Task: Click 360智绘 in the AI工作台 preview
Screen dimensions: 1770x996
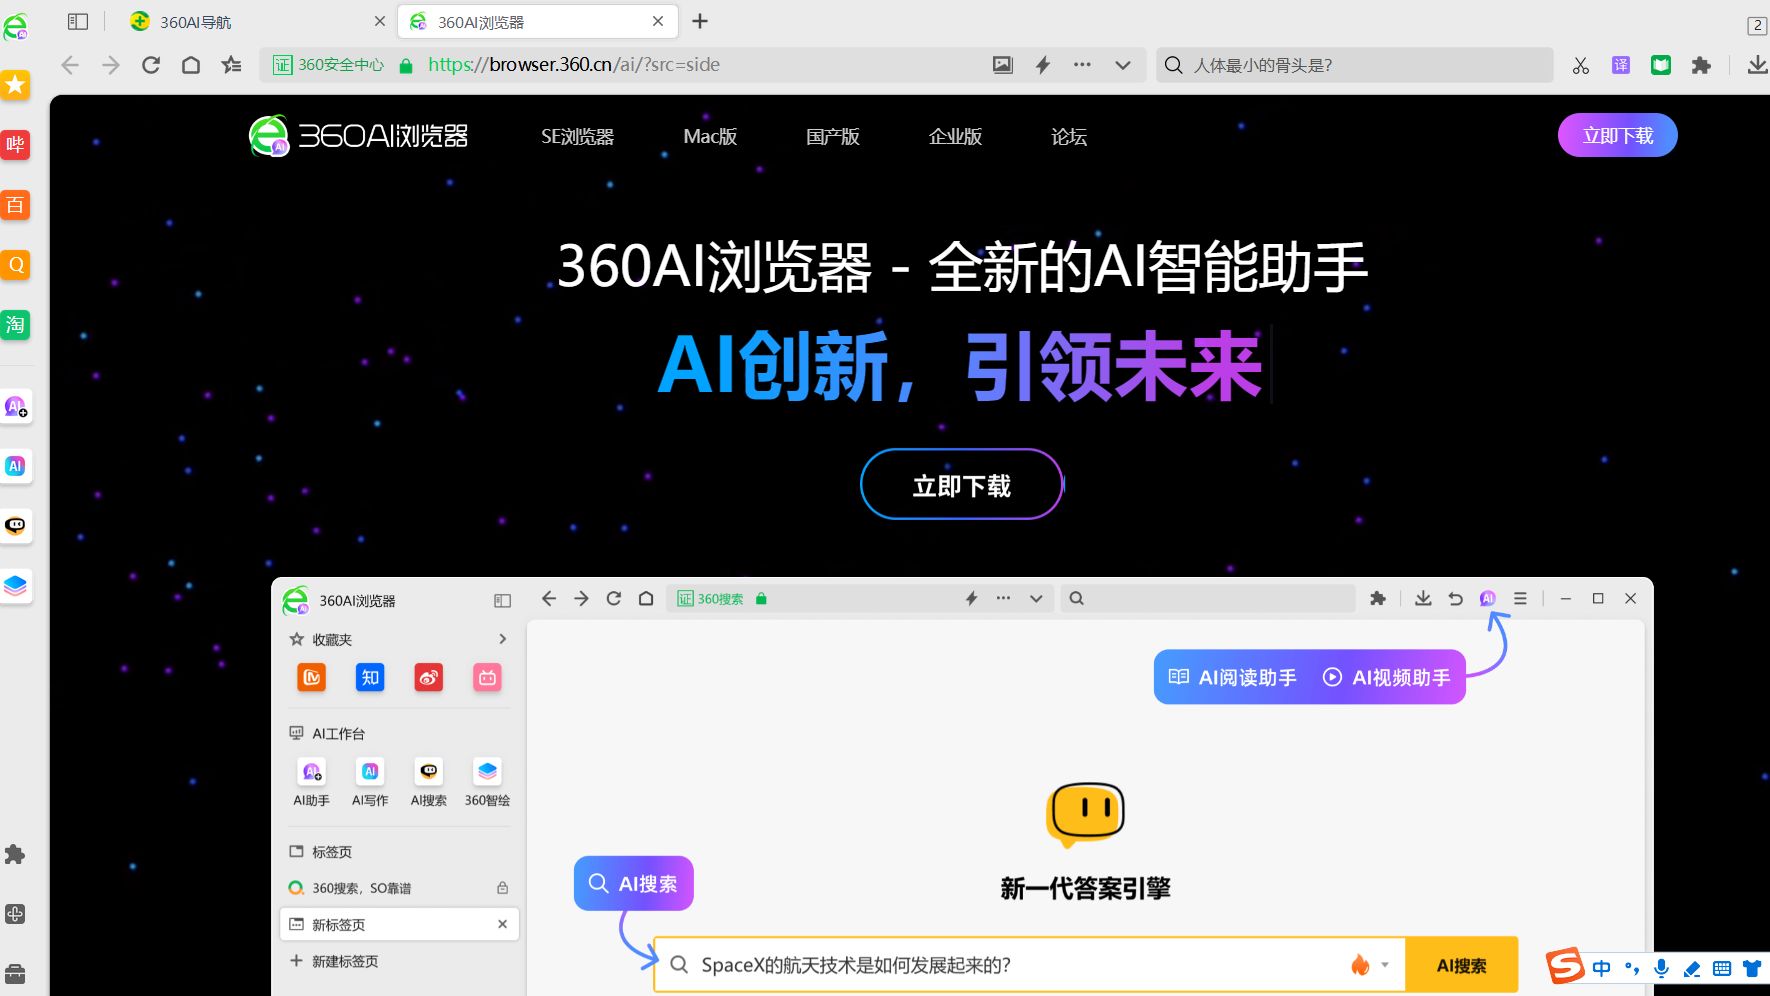Action: 487,782
